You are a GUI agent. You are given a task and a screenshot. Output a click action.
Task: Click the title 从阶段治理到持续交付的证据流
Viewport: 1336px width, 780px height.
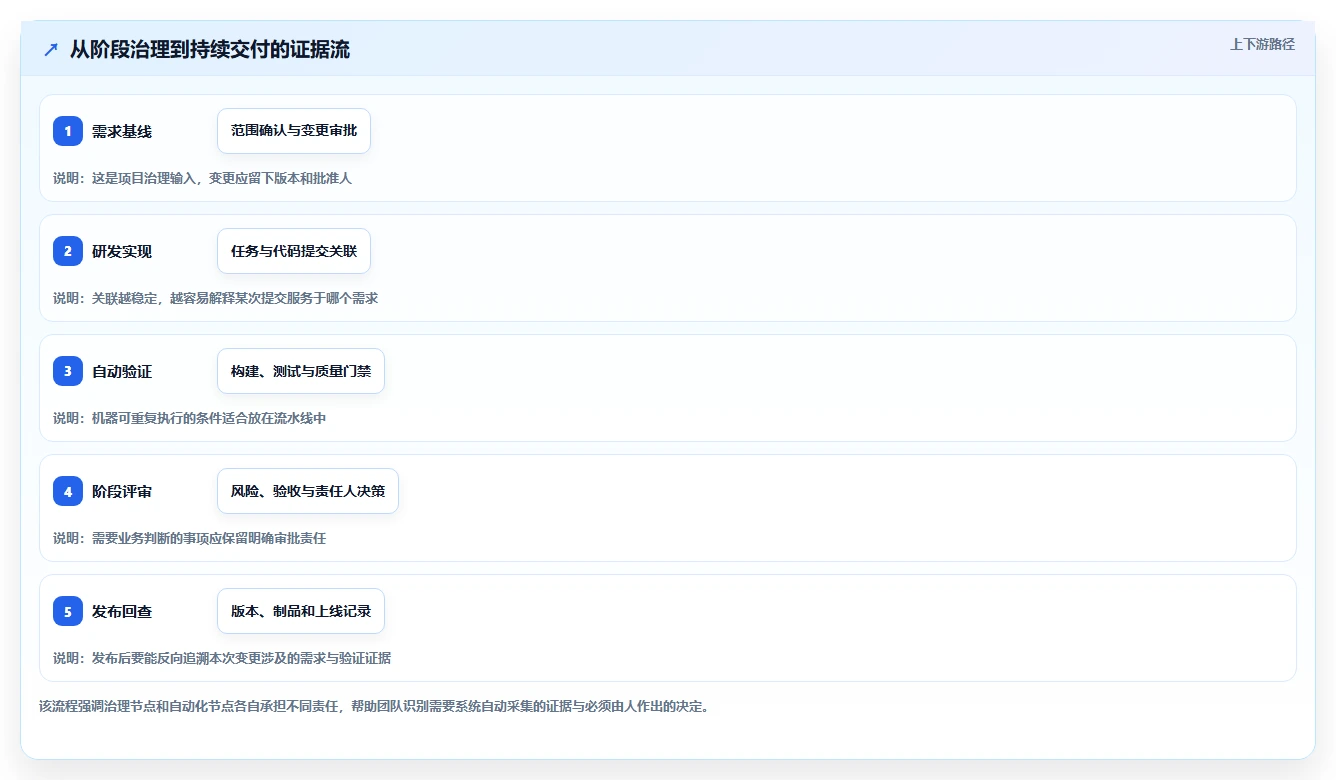tap(210, 49)
